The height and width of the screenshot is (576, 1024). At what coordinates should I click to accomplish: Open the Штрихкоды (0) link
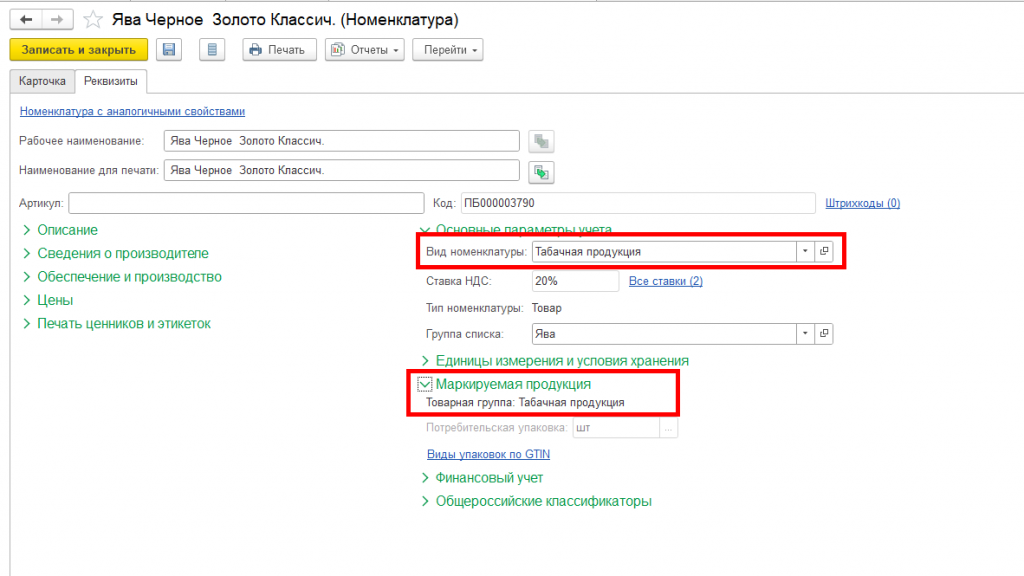click(x=863, y=203)
